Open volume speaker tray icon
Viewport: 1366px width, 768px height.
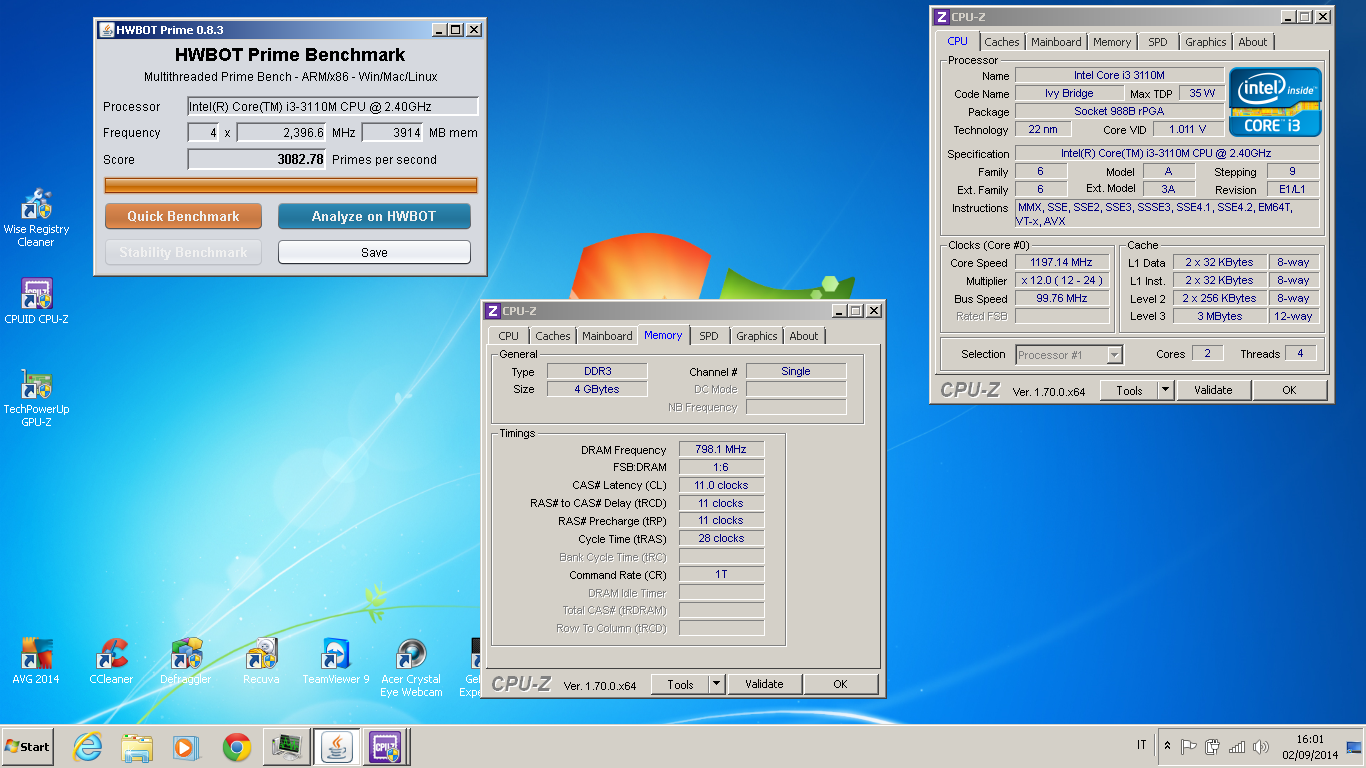coord(1261,746)
